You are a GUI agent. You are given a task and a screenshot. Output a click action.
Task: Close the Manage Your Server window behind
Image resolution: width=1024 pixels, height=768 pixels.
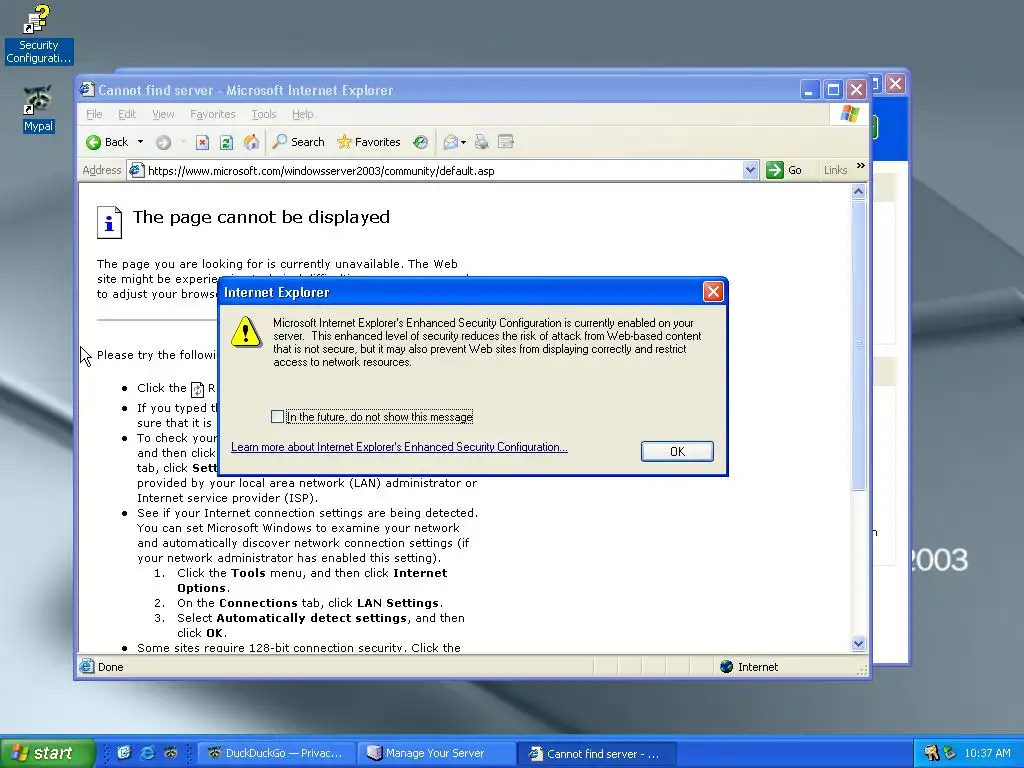(x=895, y=84)
